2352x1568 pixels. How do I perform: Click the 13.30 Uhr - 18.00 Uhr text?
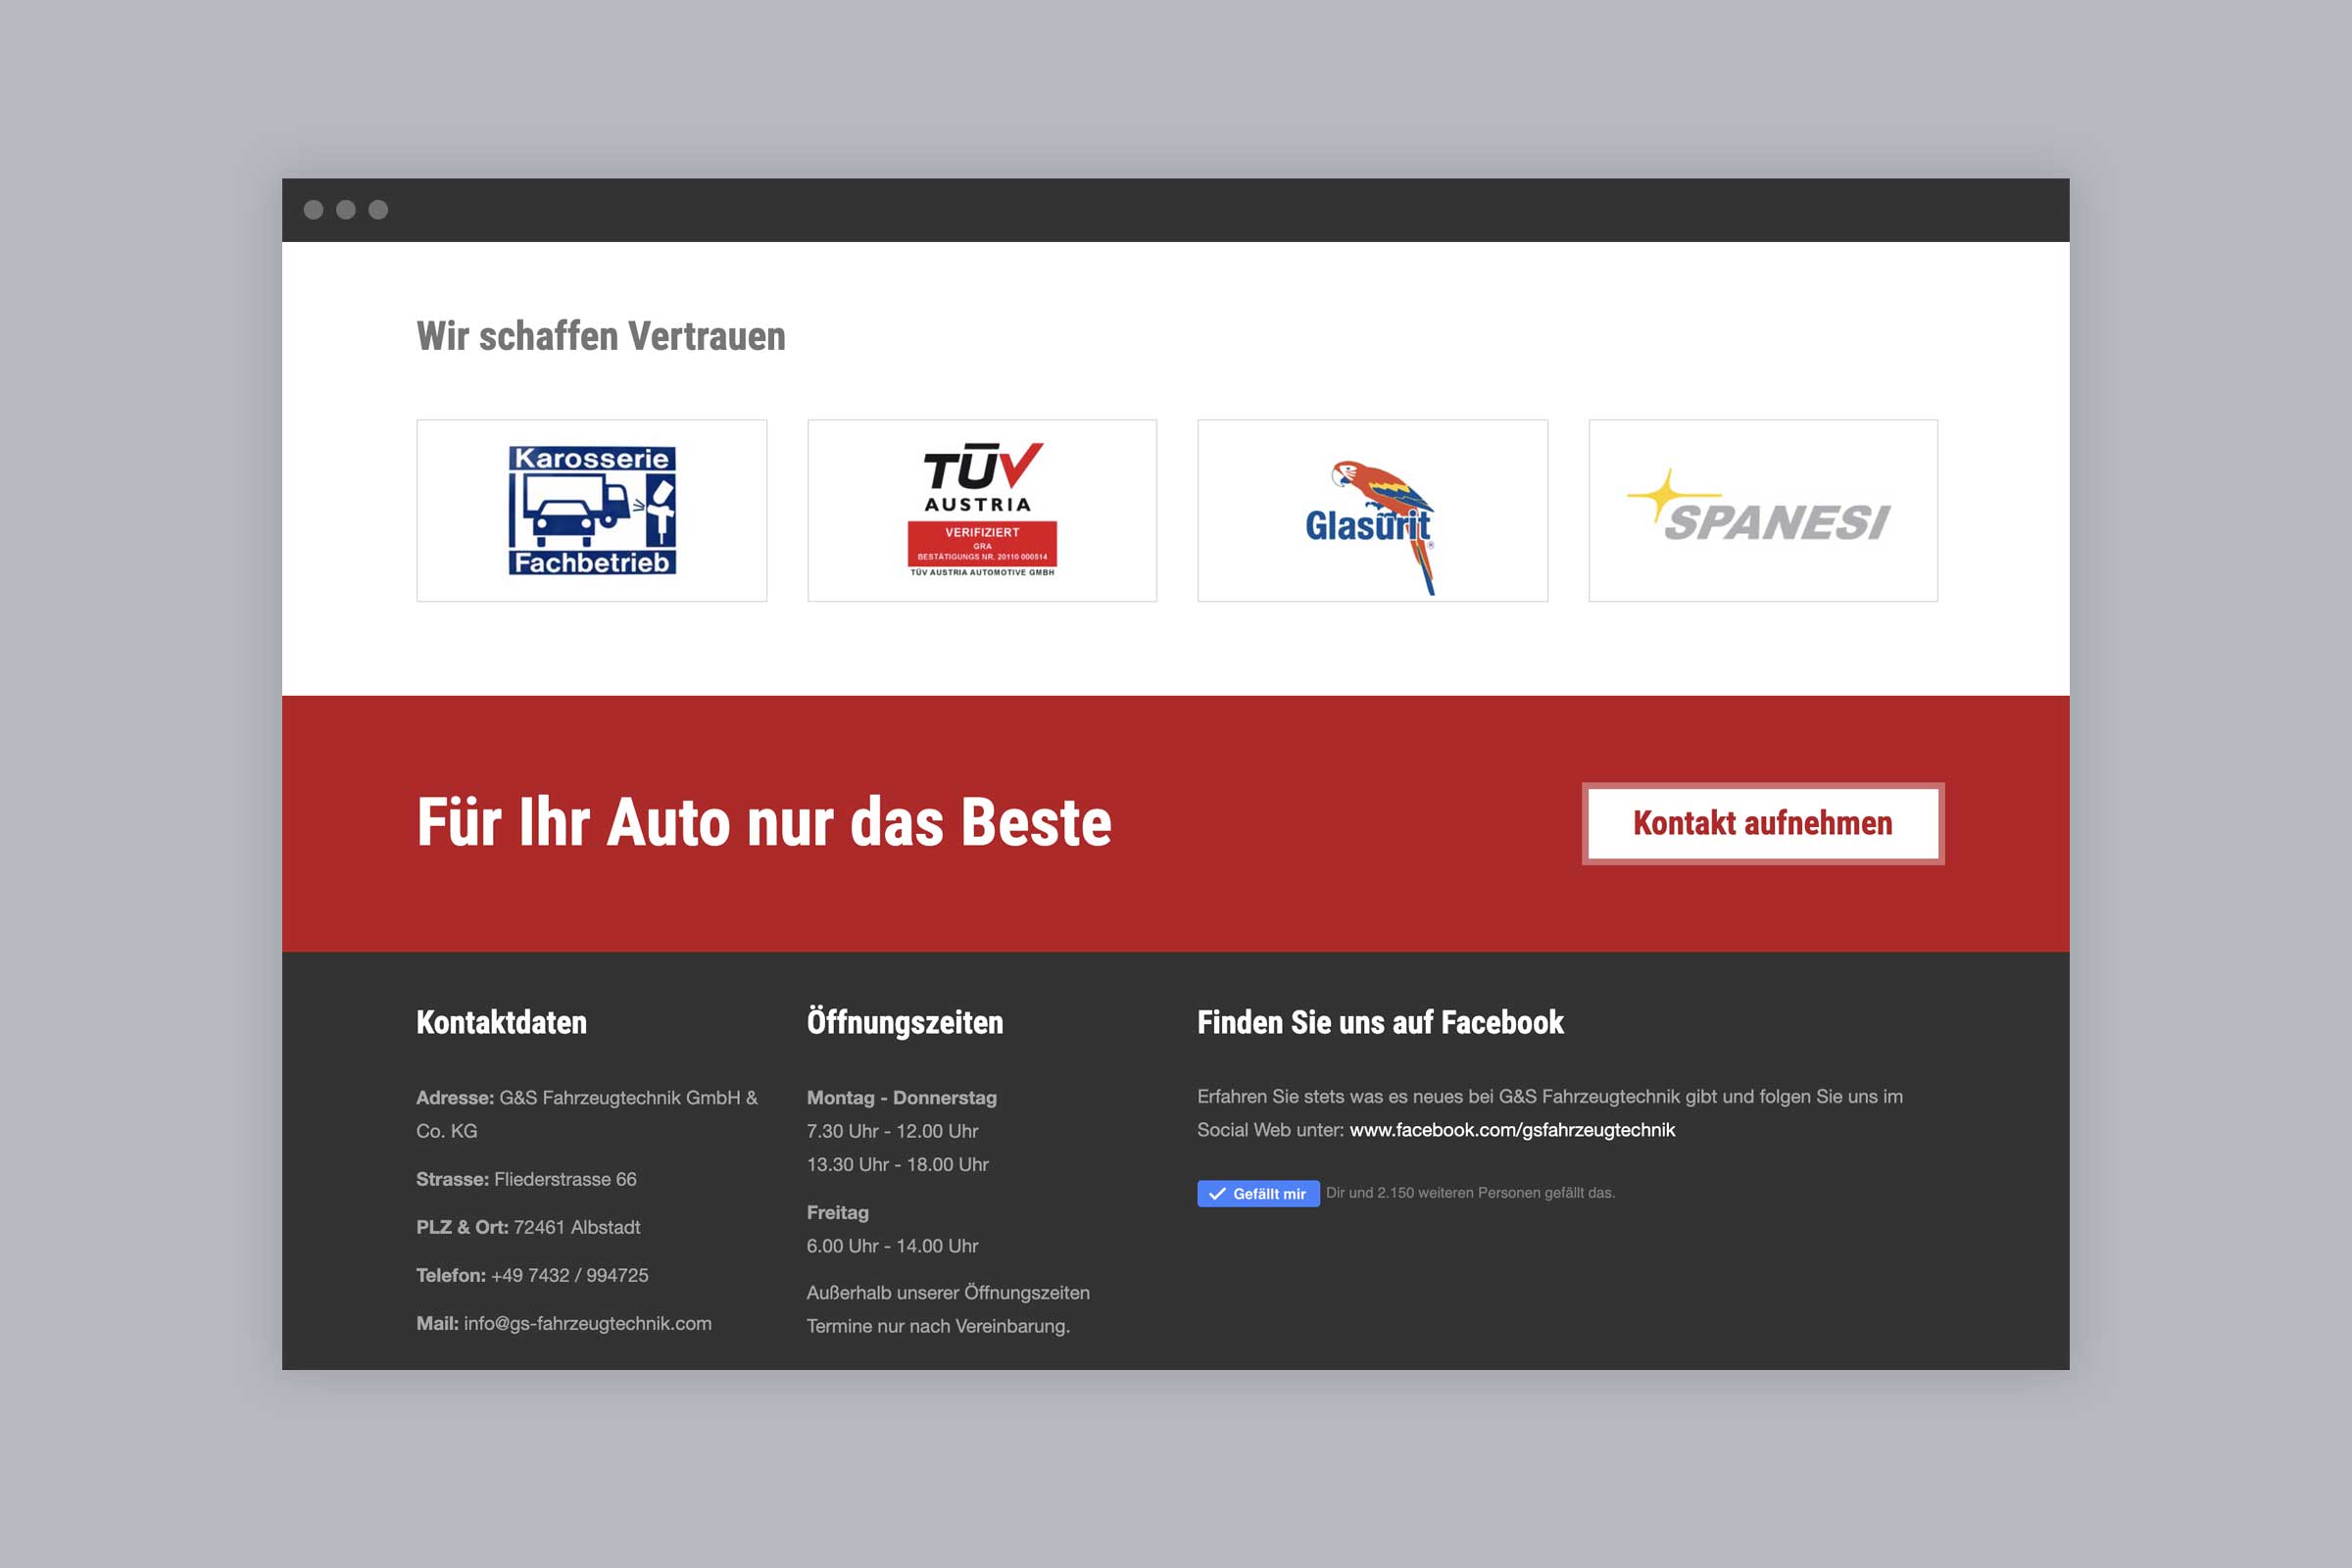(x=898, y=1164)
